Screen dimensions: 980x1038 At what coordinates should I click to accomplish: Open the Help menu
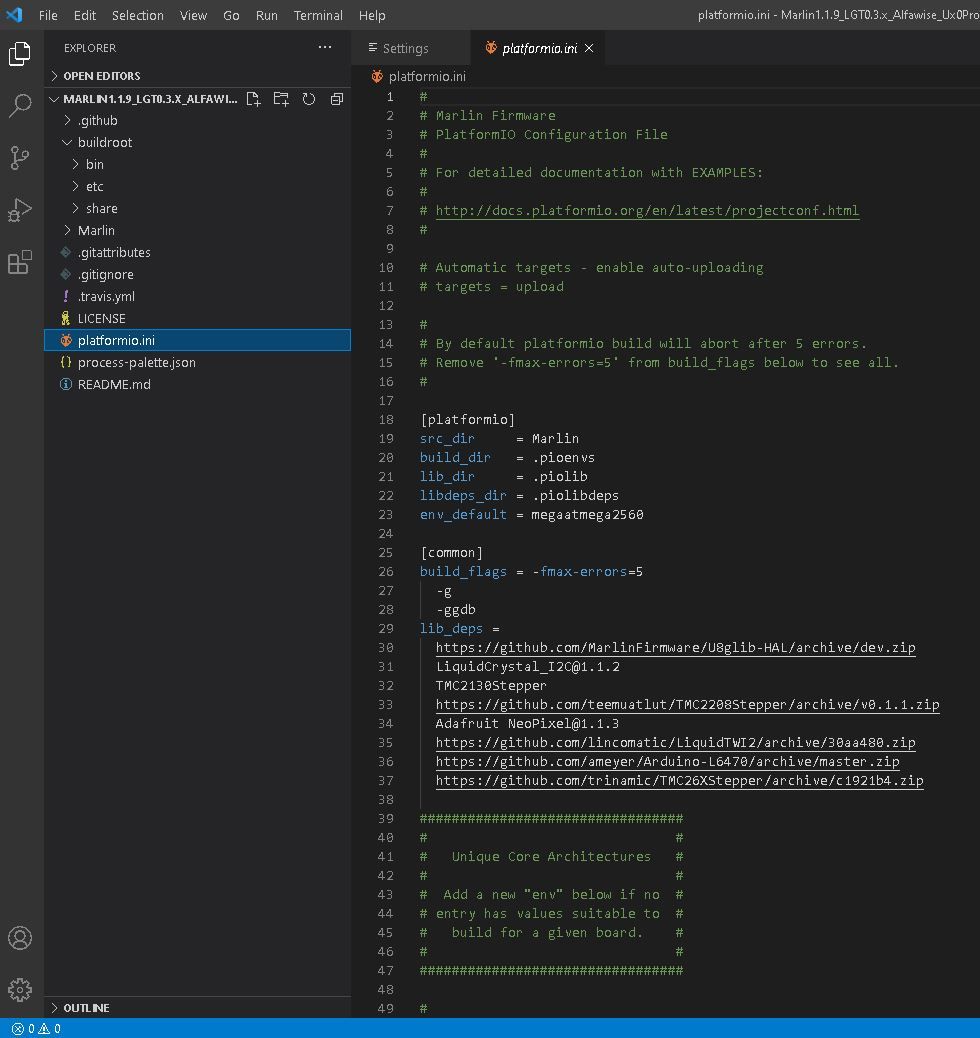click(x=372, y=15)
